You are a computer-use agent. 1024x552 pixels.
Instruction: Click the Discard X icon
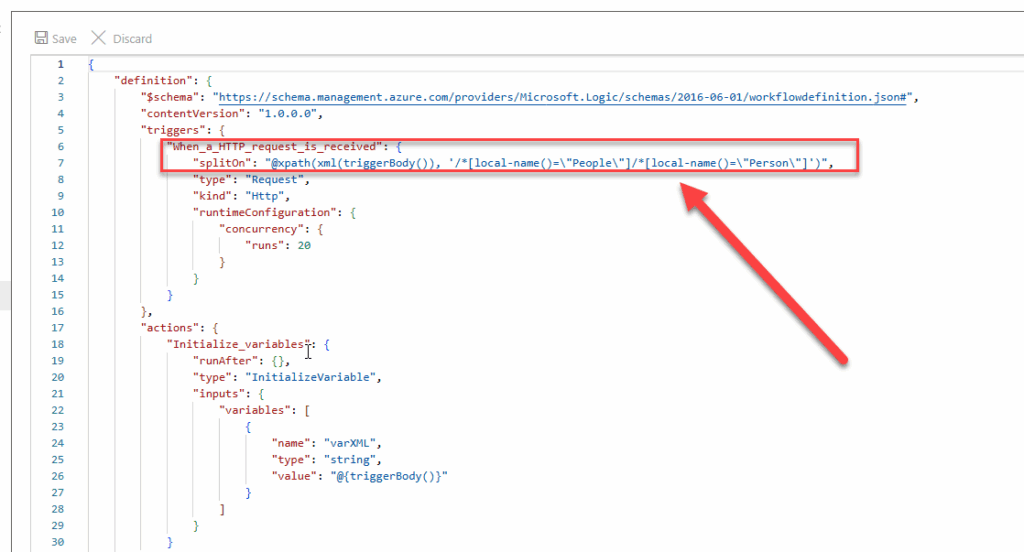coord(99,38)
